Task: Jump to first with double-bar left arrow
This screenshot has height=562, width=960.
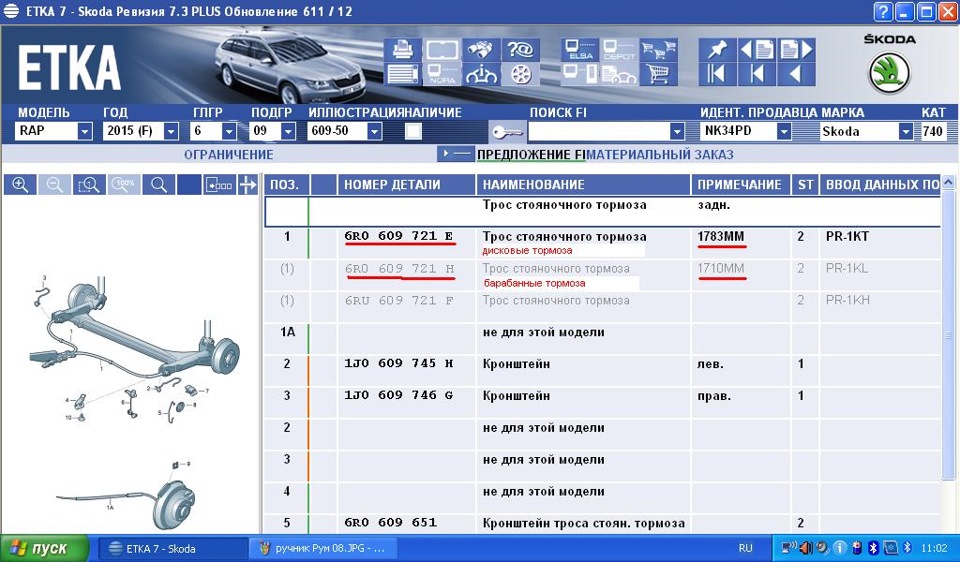Action: coord(718,74)
